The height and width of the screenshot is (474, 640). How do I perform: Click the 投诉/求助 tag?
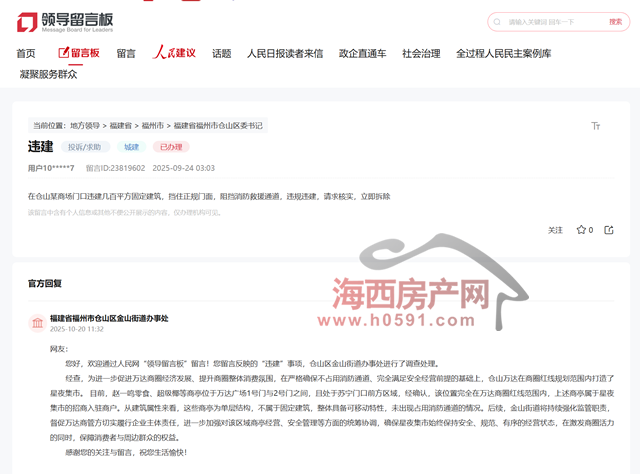[85, 147]
